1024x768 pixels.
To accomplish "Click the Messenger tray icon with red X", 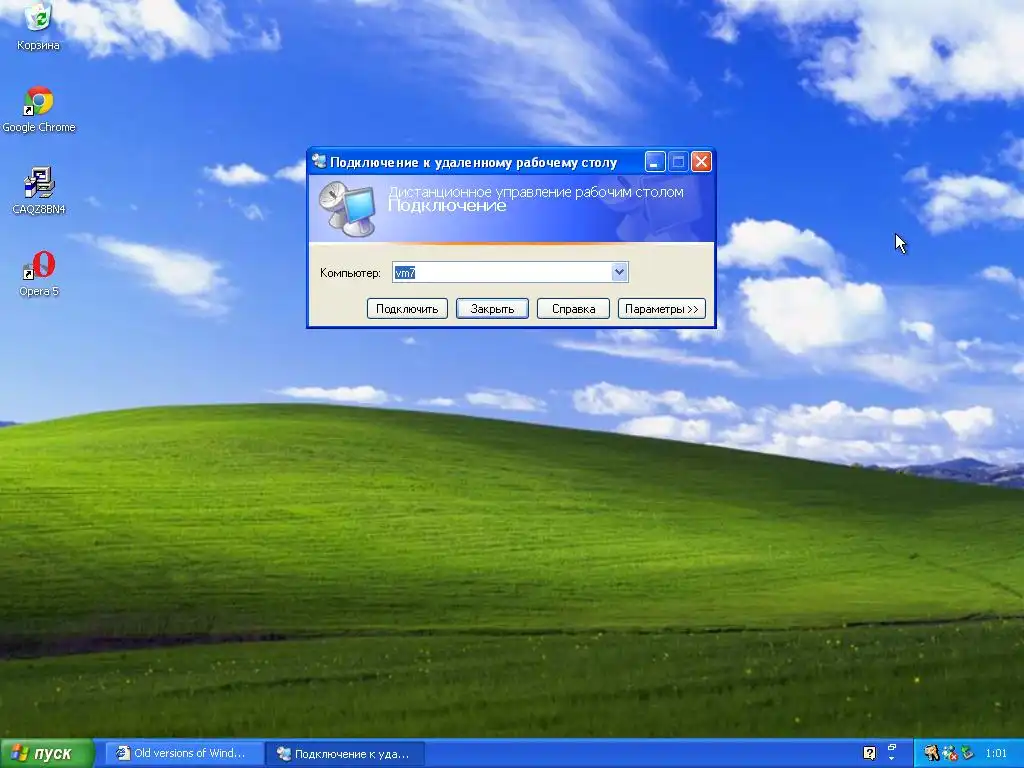I will 950,753.
